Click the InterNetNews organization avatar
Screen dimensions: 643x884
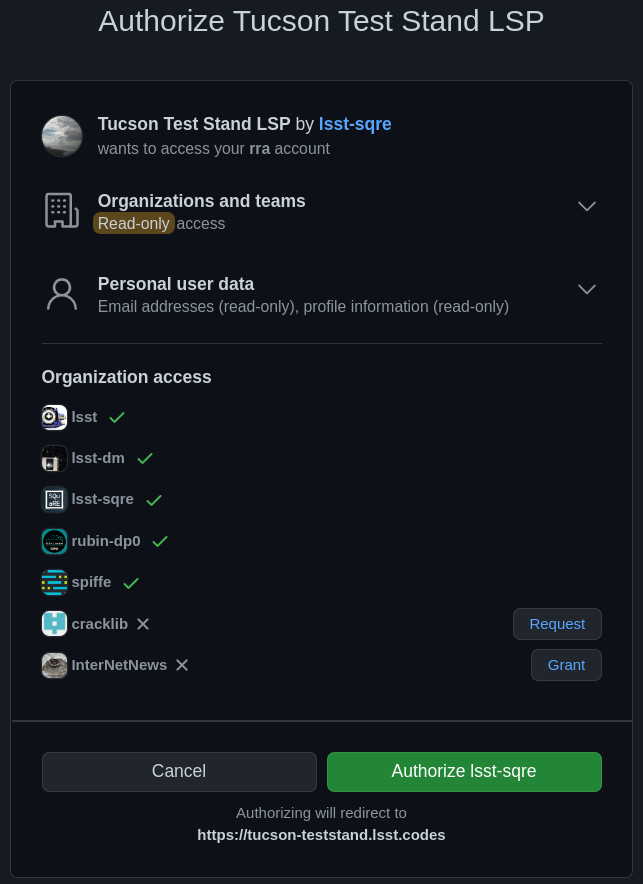[54, 665]
